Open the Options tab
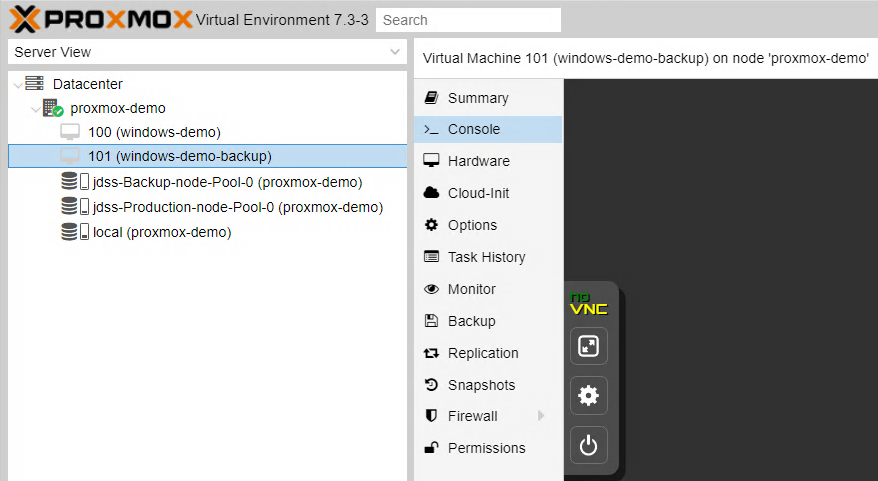Screen dimensions: 878x481 click(488, 225)
